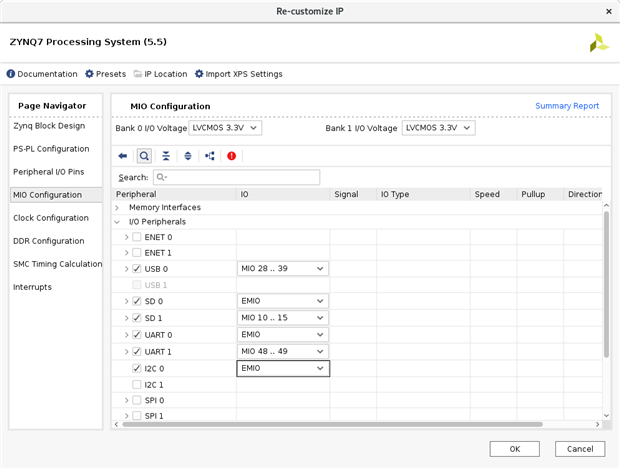Click the Expand All toolbar icon
Image resolution: width=620 pixels, height=469 pixels.
pyautogui.click(x=187, y=156)
